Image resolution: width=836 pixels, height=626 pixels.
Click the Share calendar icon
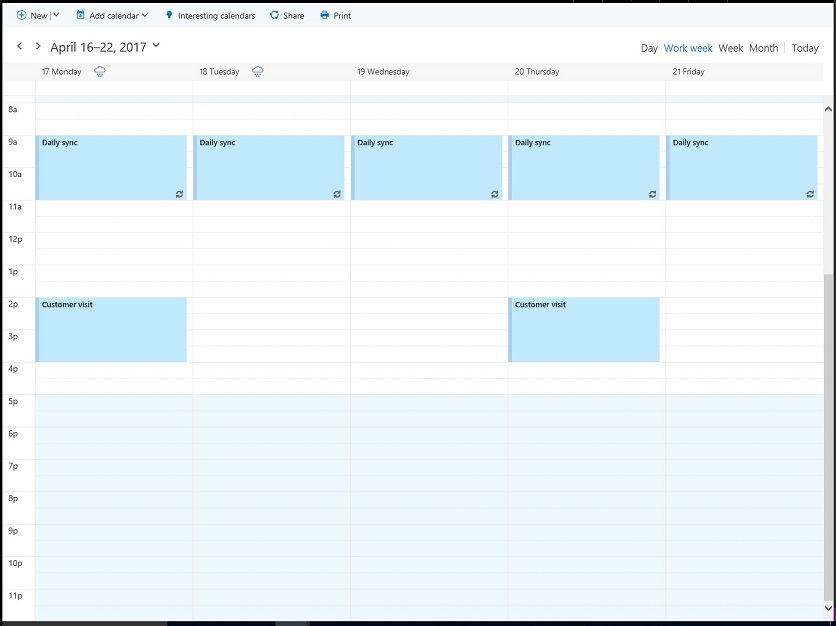274,15
